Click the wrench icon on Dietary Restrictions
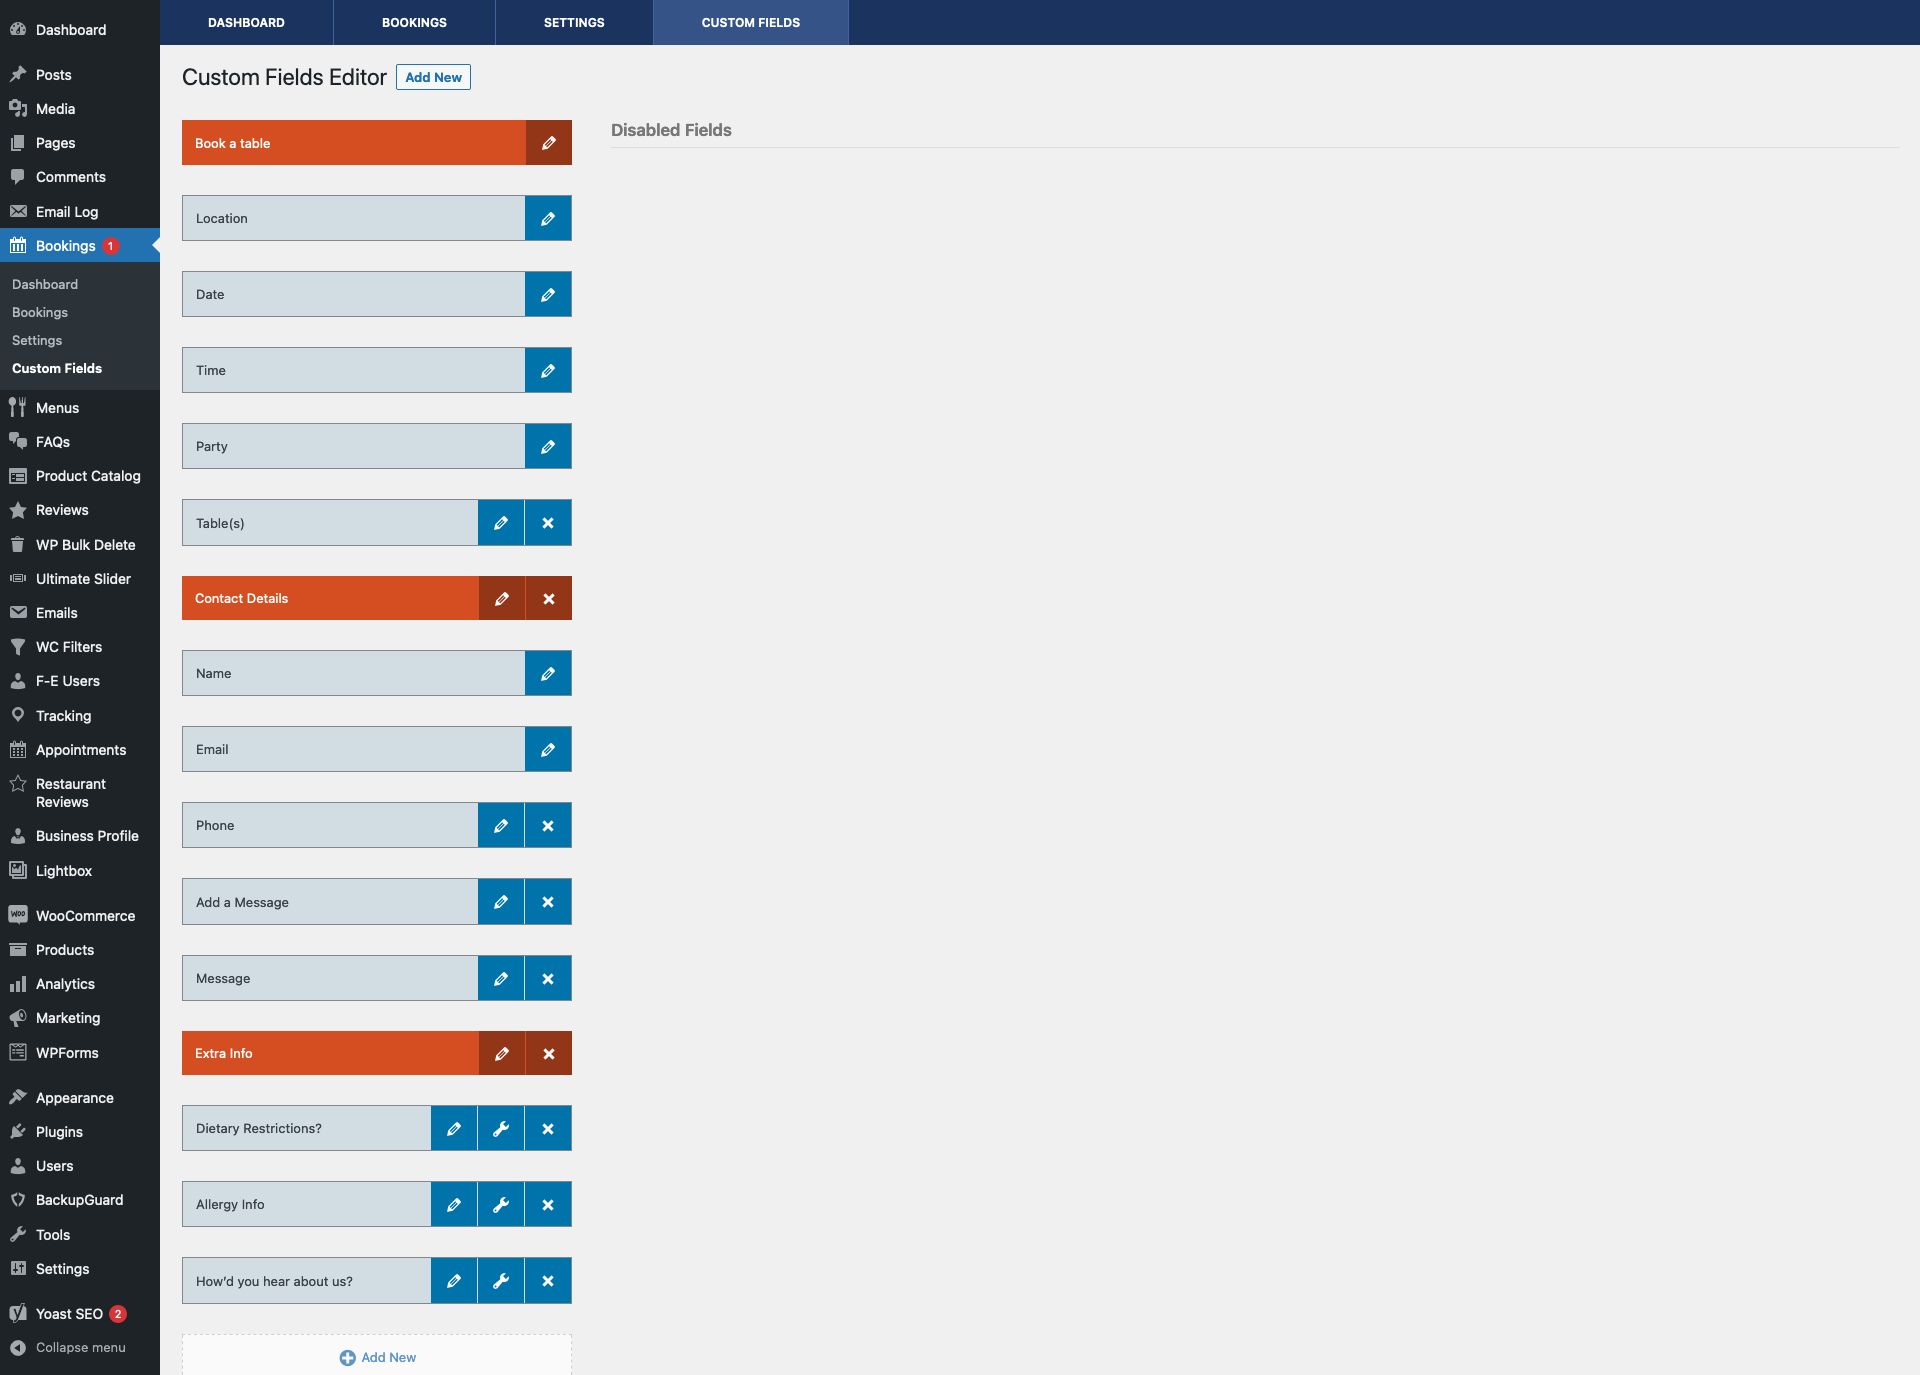The height and width of the screenshot is (1375, 1920). click(502, 1128)
